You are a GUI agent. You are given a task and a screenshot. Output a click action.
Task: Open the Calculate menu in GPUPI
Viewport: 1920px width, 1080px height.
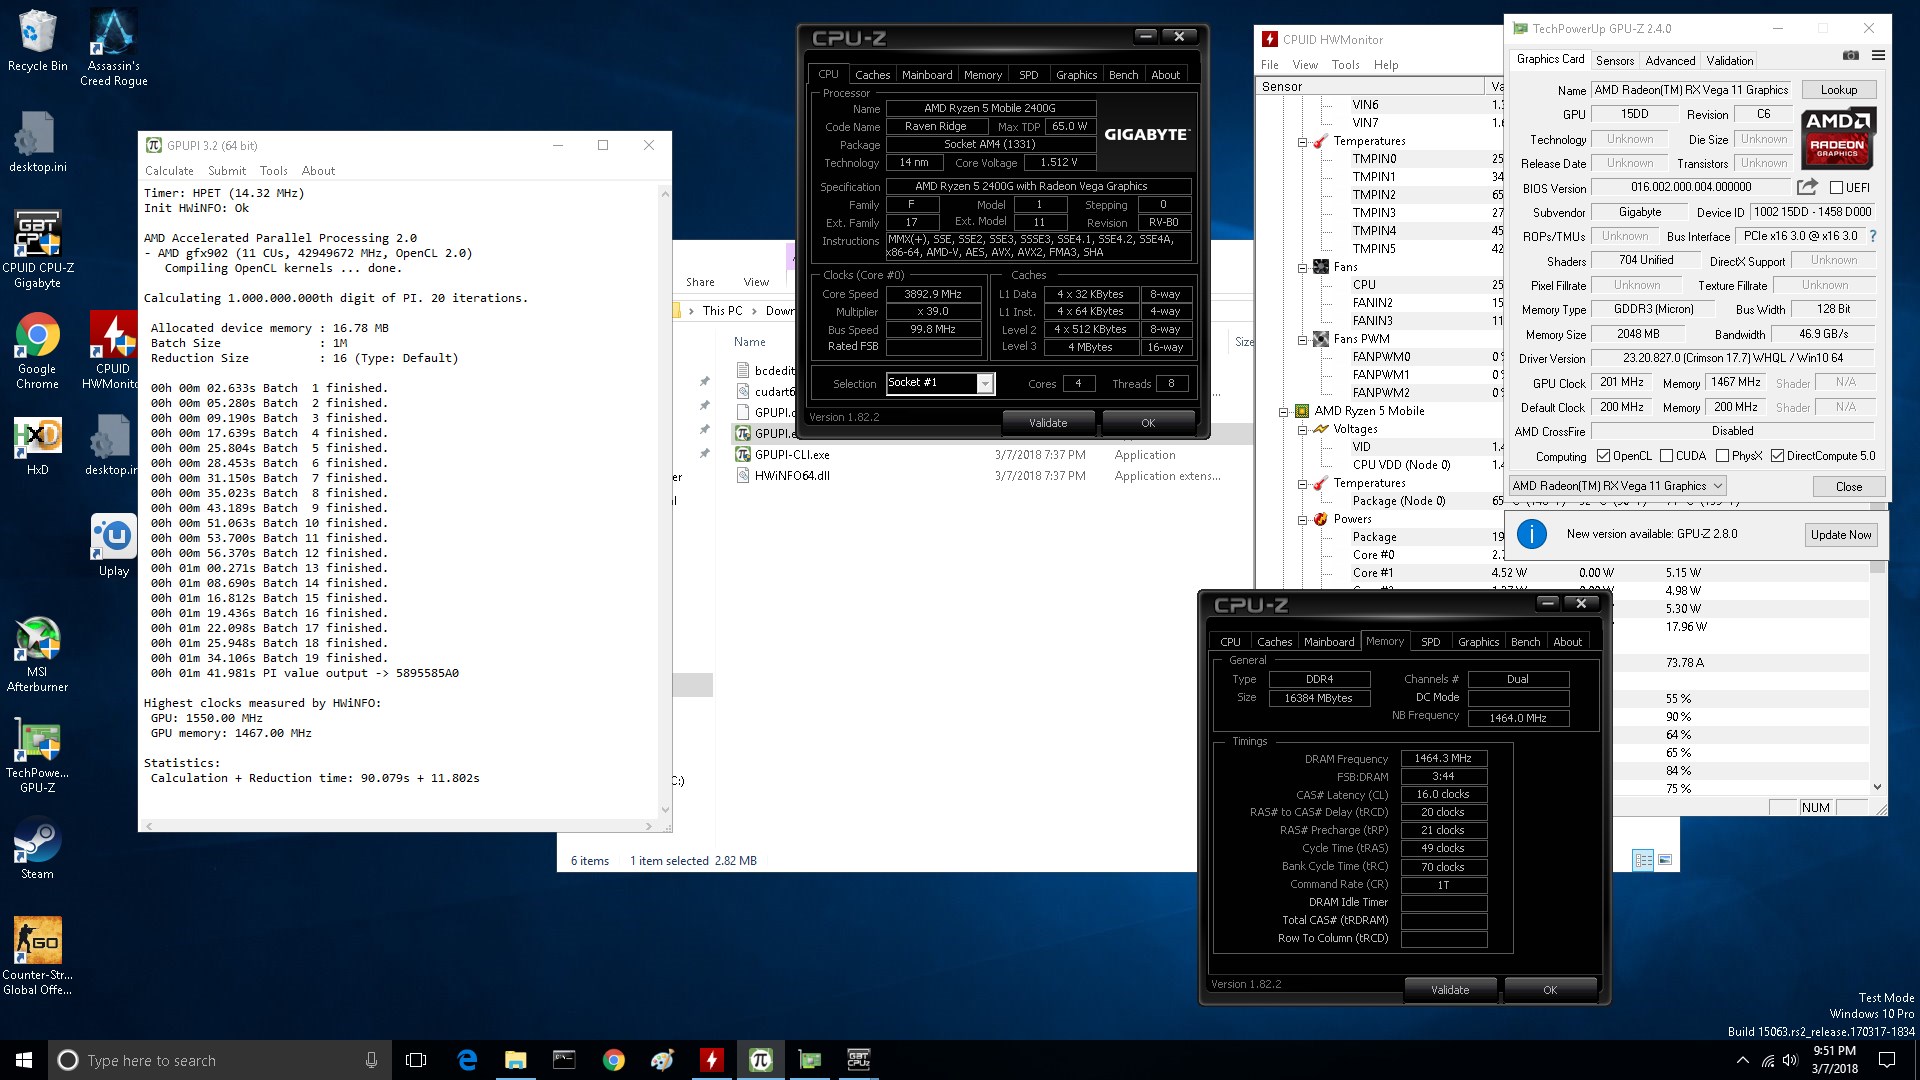[x=169, y=171]
